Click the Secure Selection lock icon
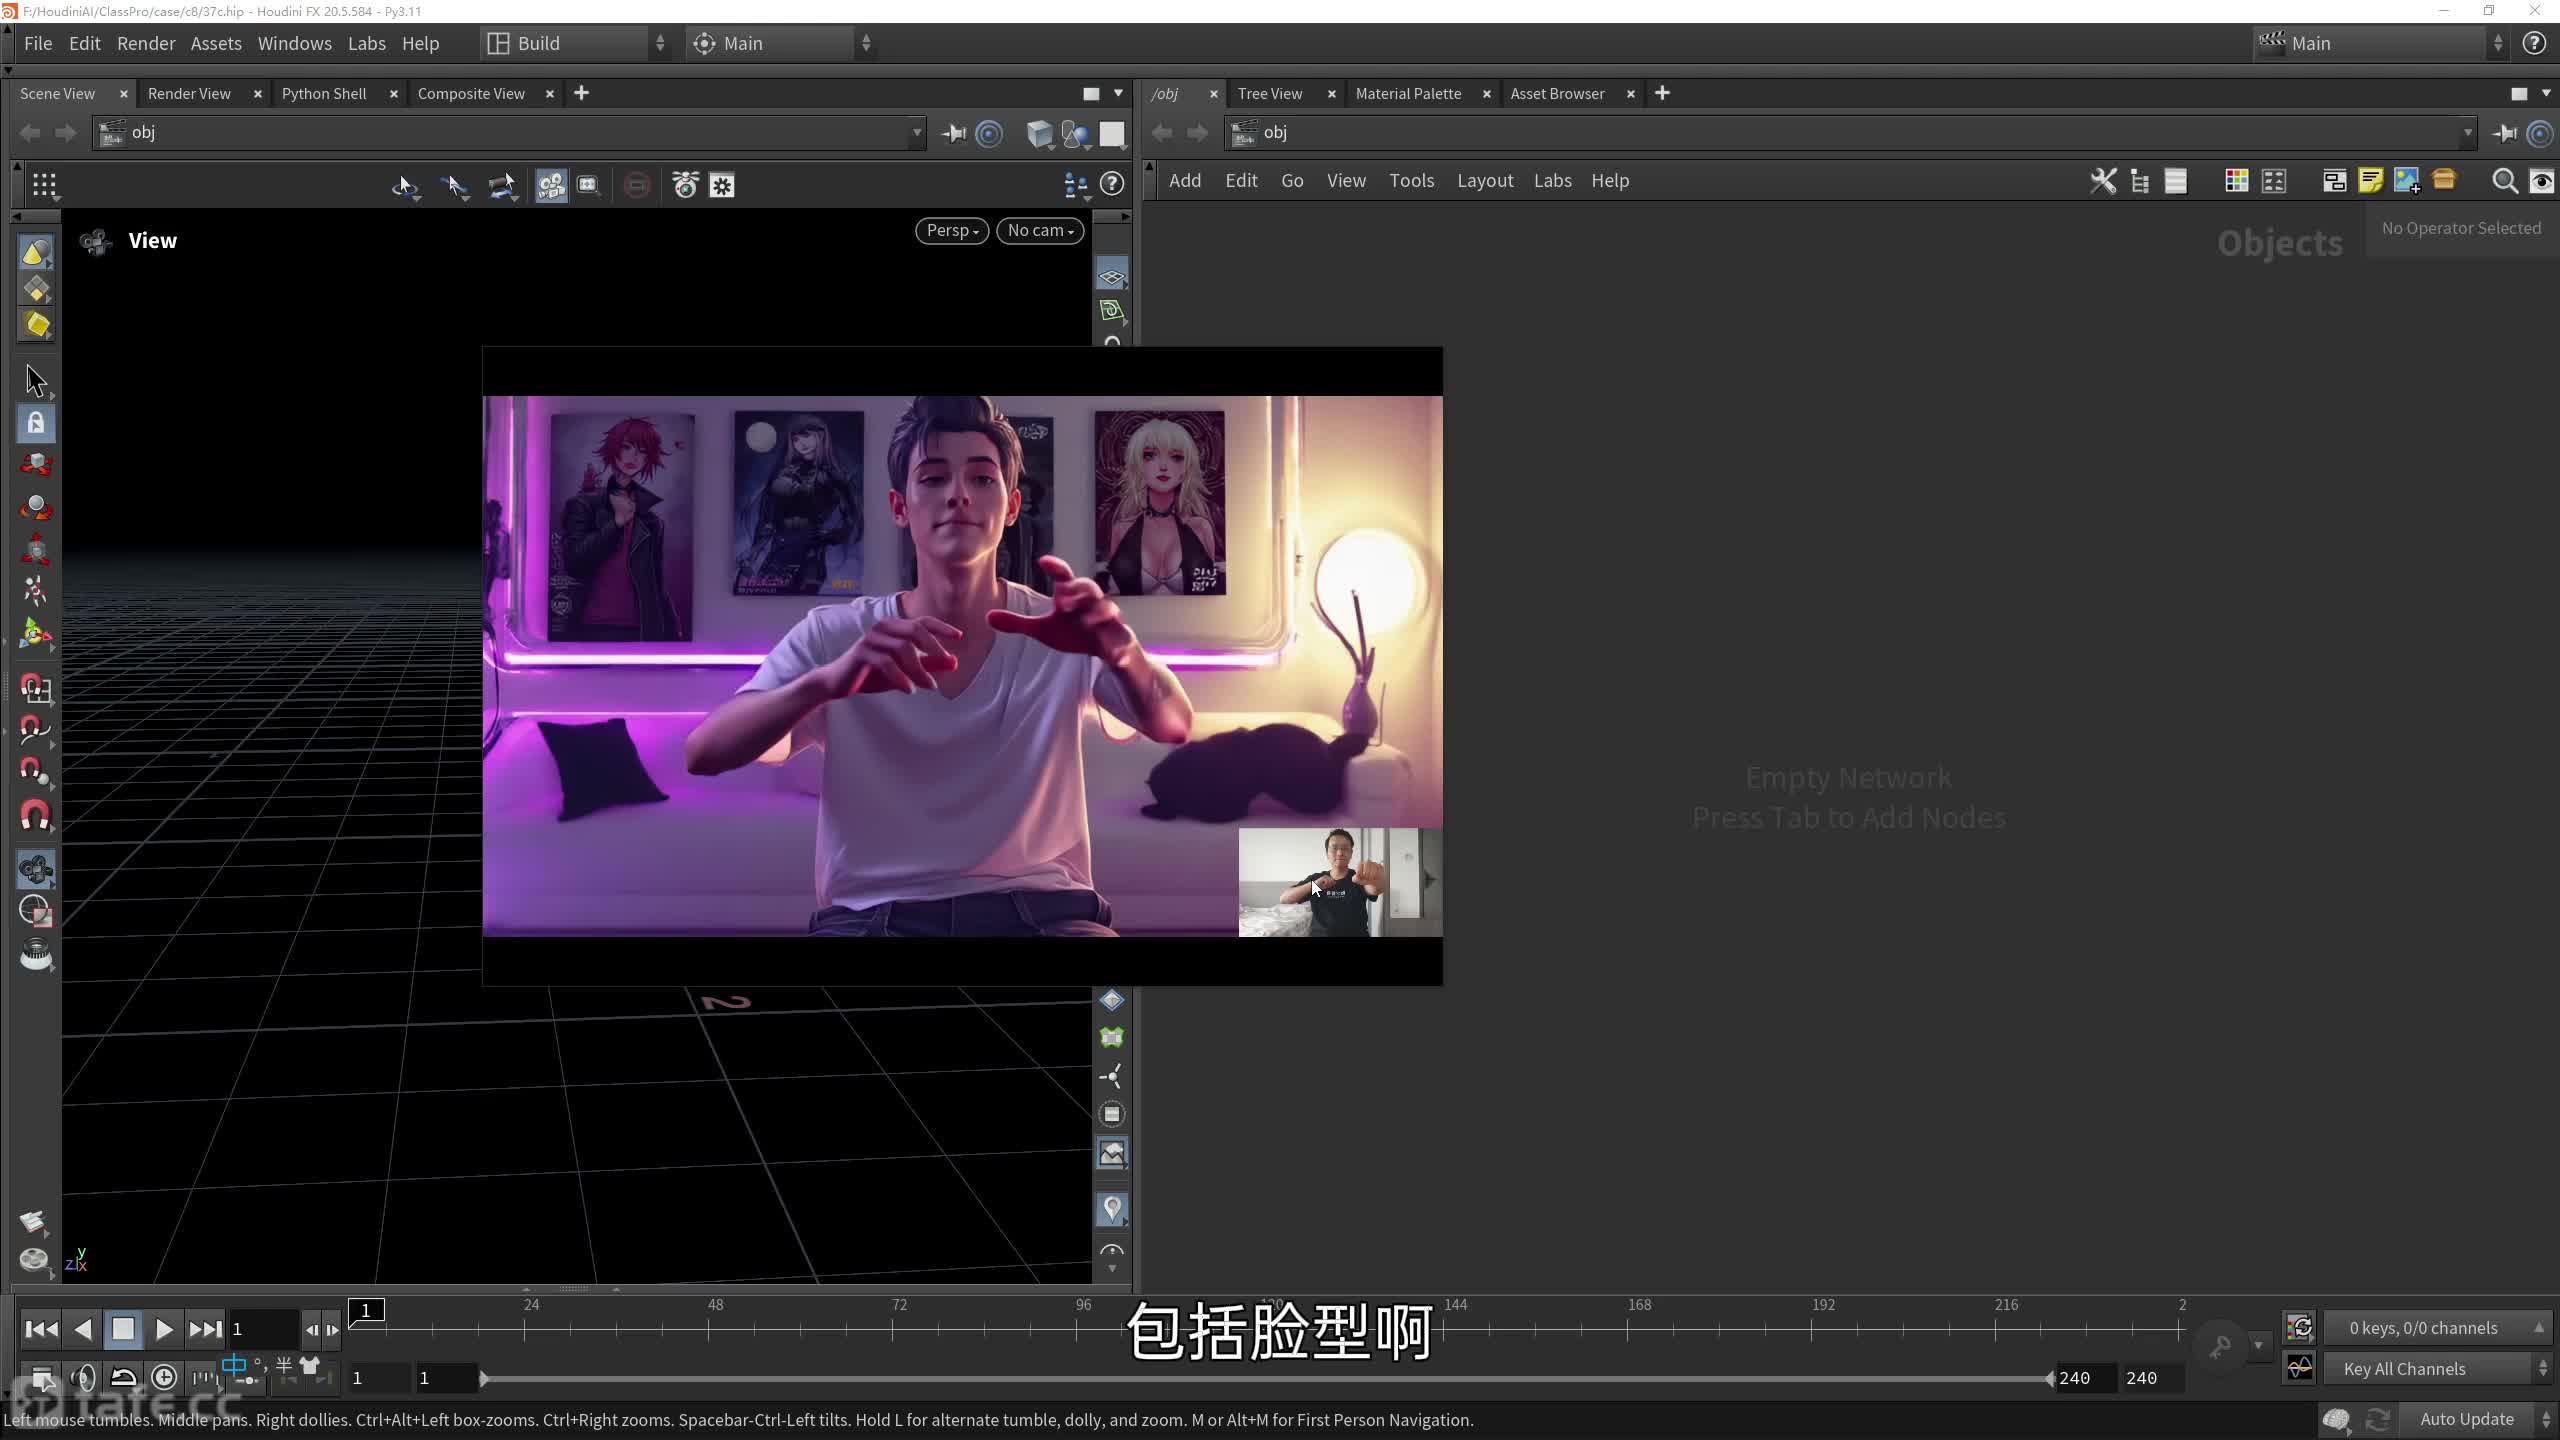The width and height of the screenshot is (2560, 1440). (x=36, y=423)
